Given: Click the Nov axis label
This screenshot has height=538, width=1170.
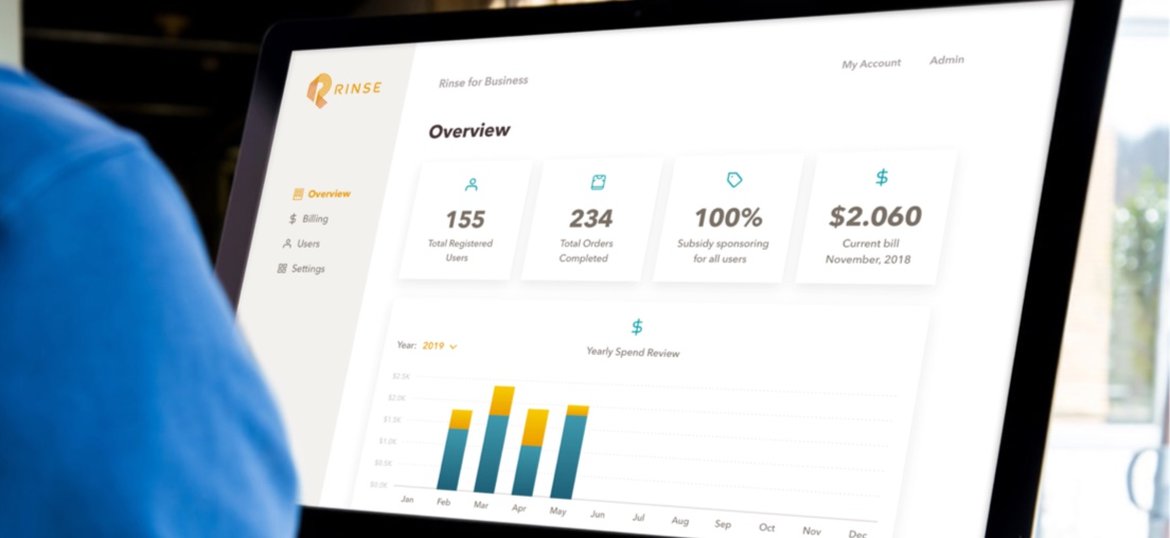Looking at the screenshot, I should click(812, 531).
